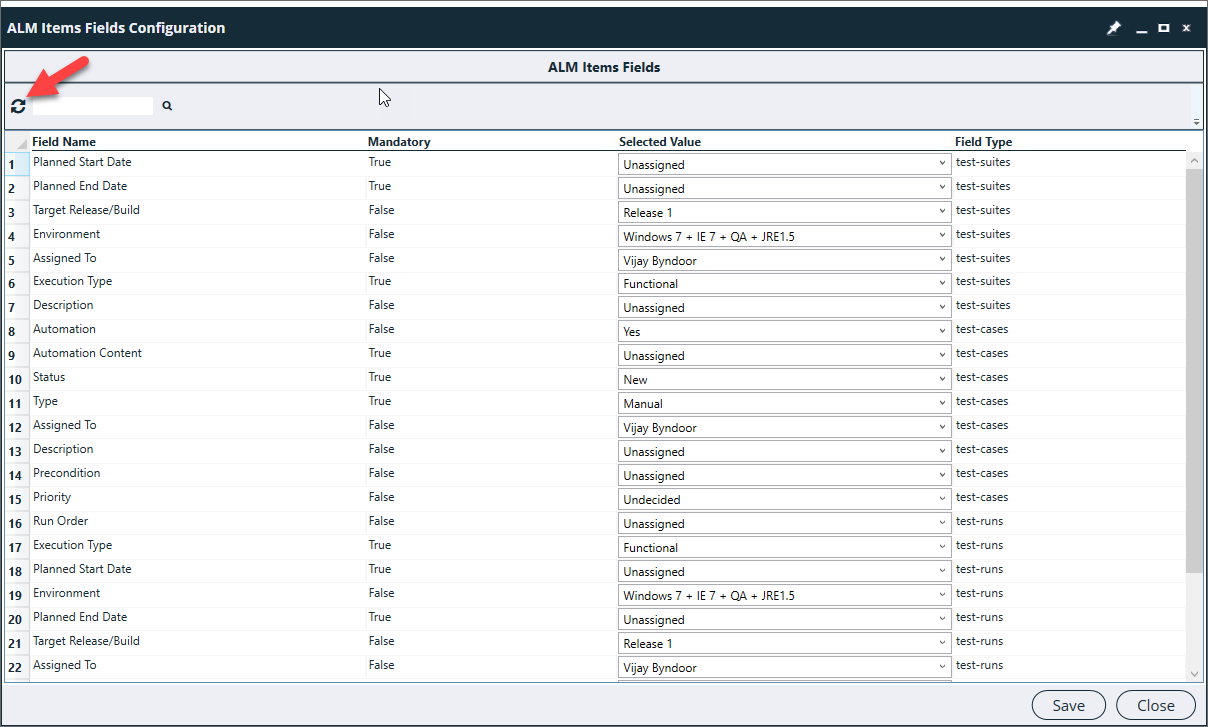Close the window with the X icon

(x=1186, y=28)
